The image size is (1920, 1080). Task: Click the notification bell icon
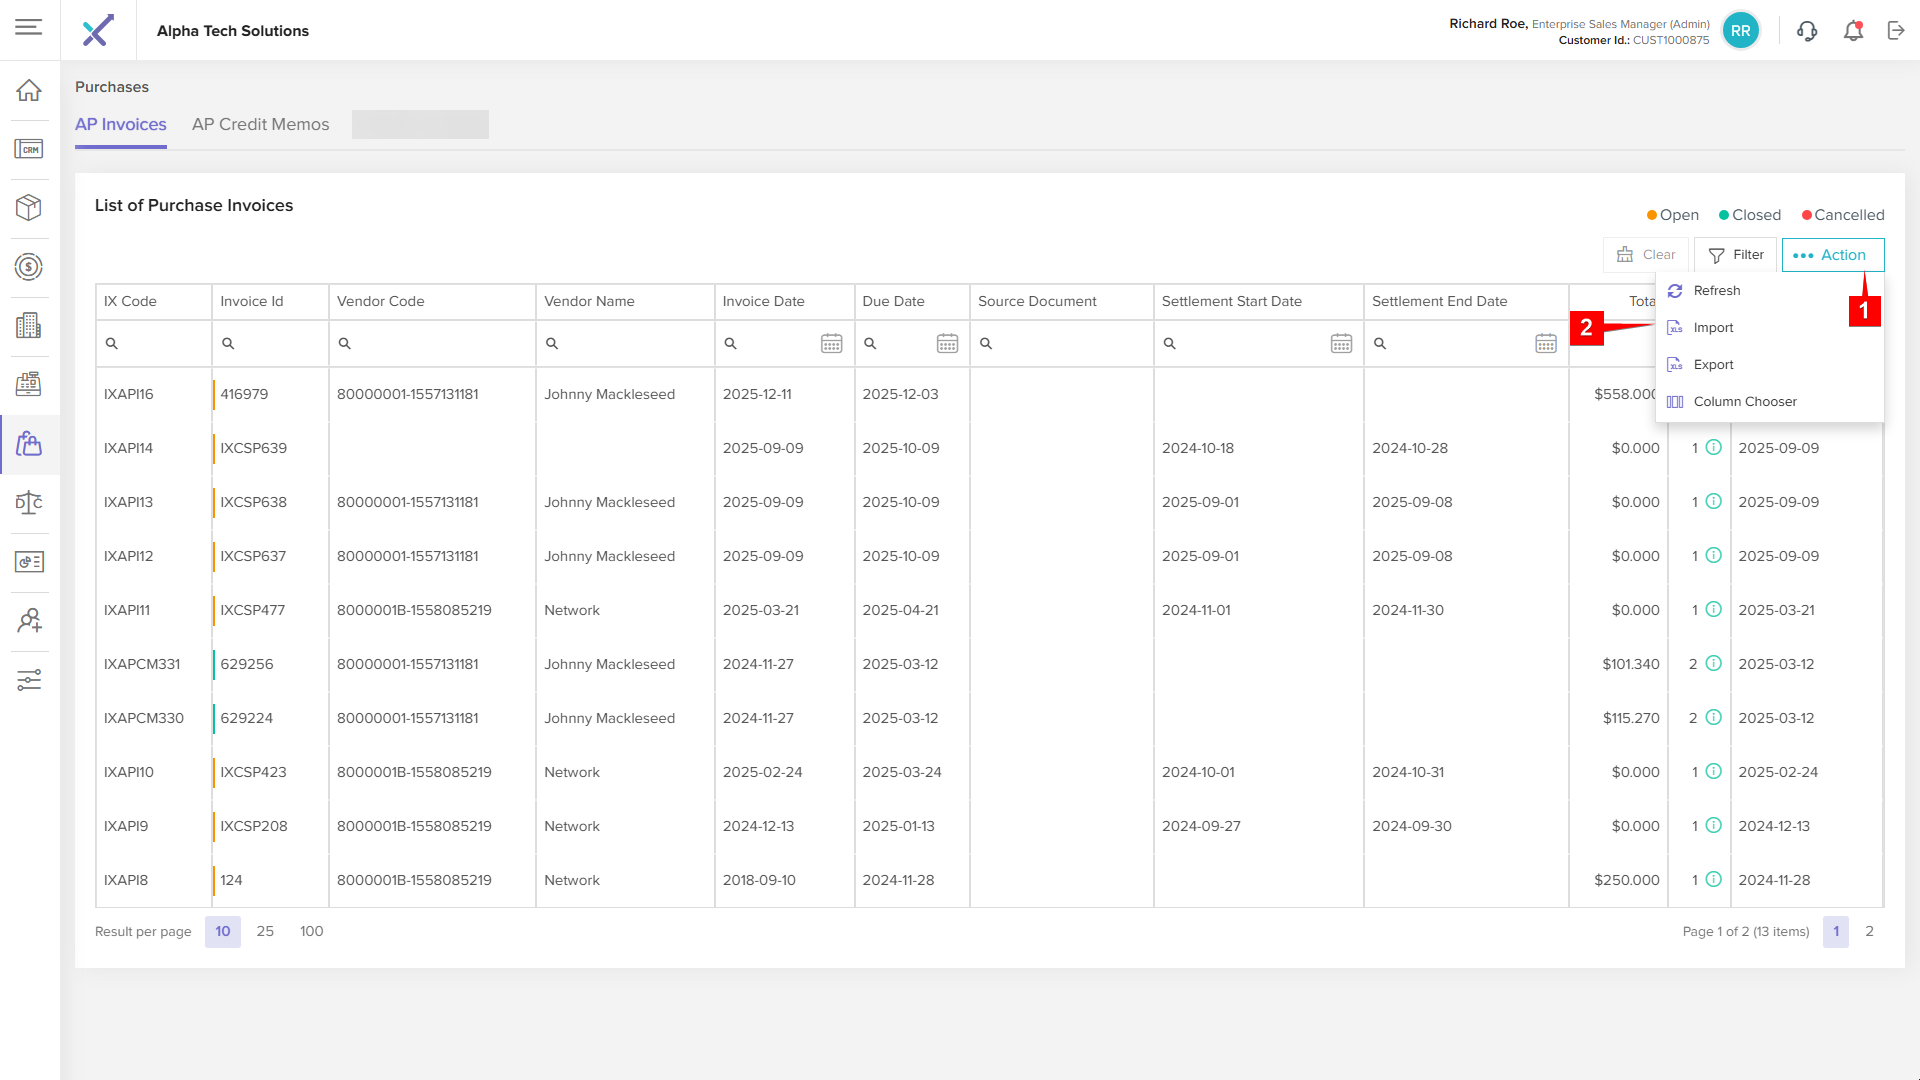pyautogui.click(x=1853, y=31)
